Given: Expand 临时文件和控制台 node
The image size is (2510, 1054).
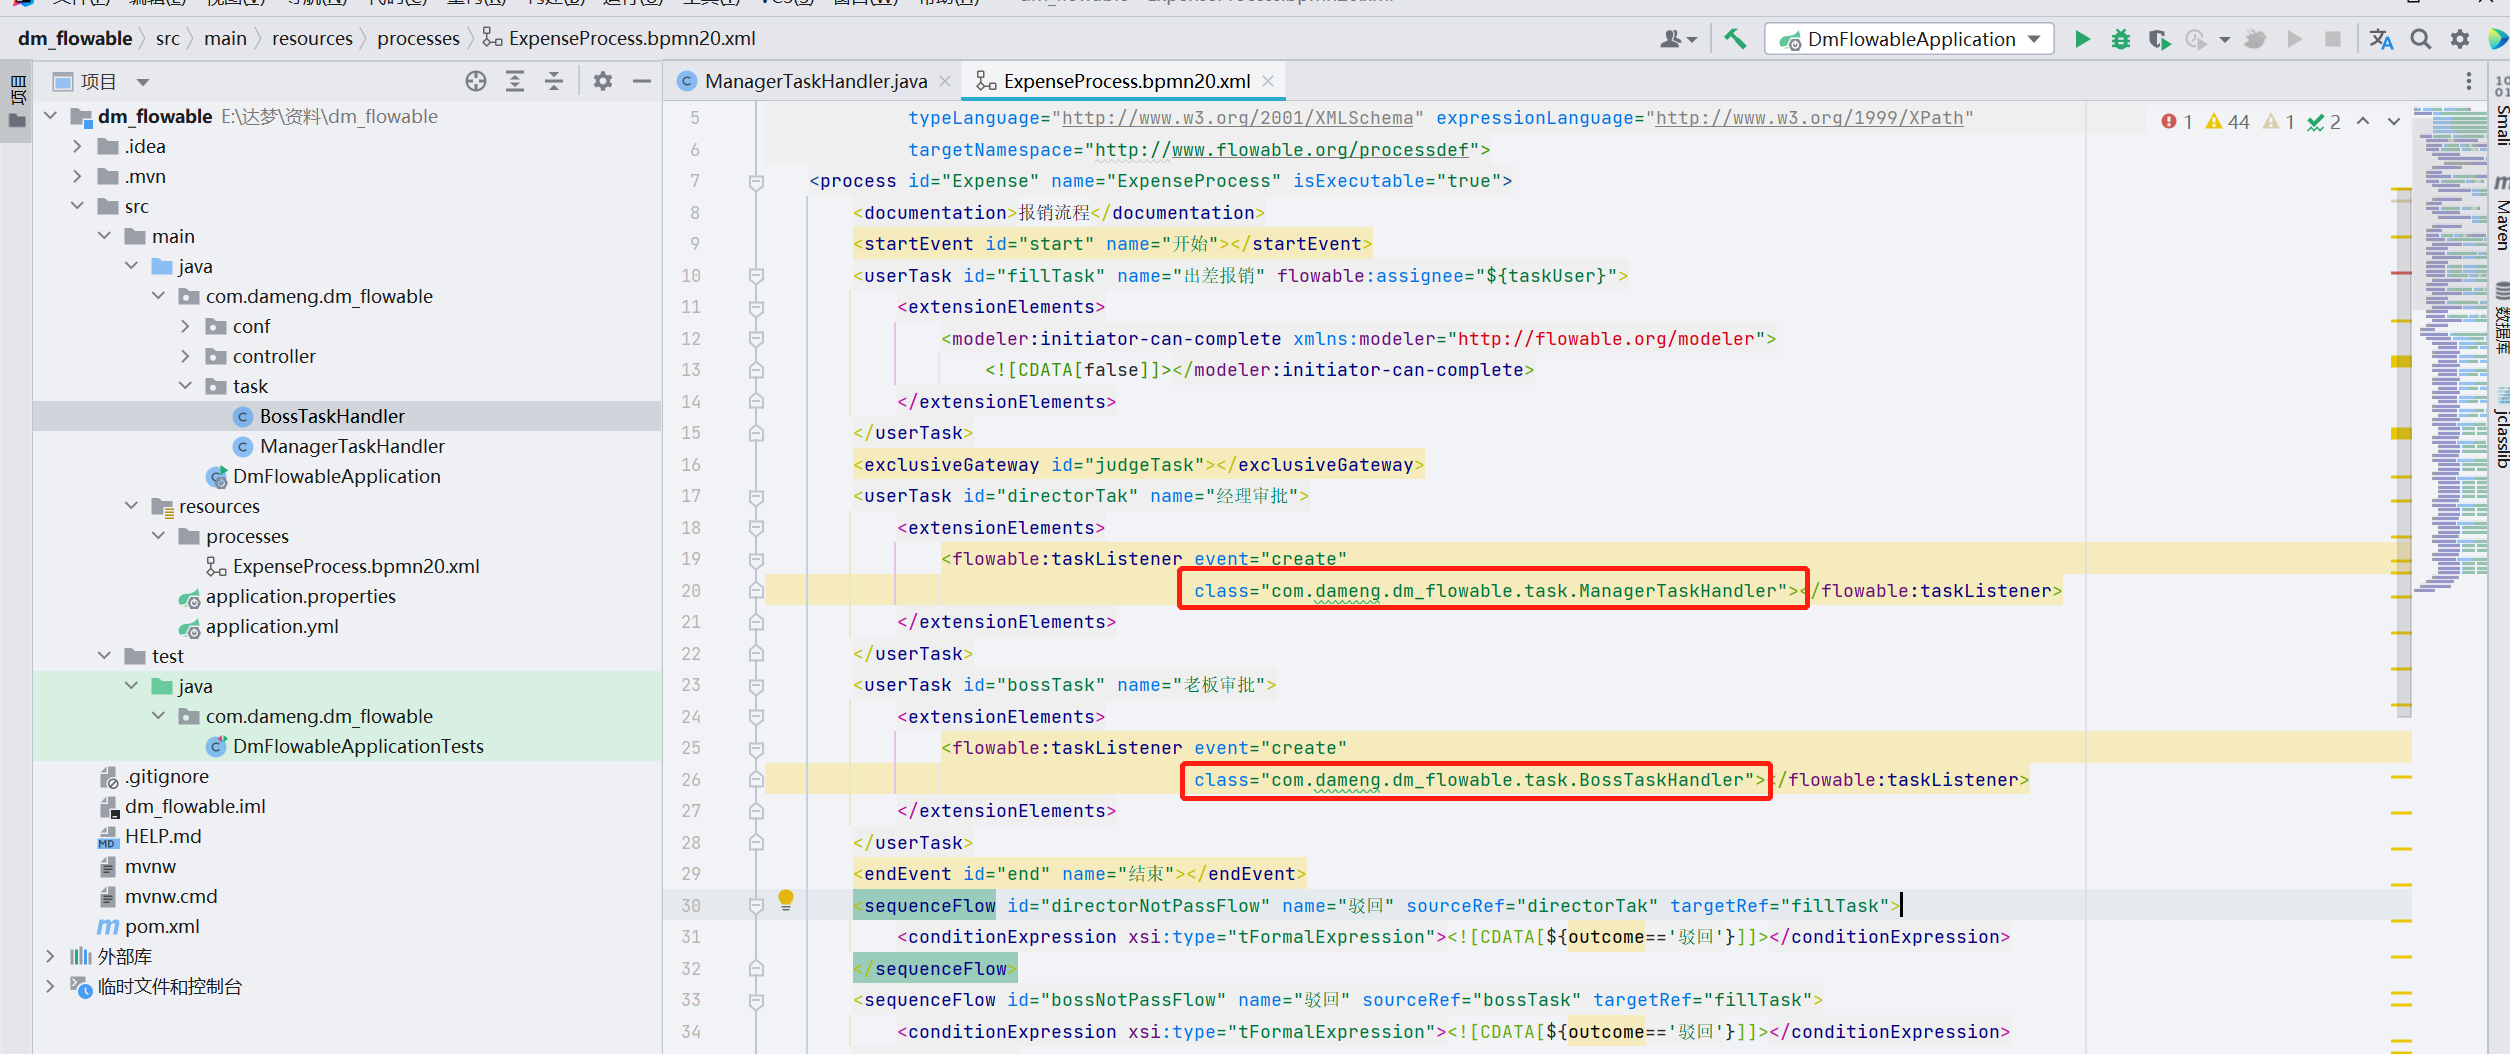Looking at the screenshot, I should pyautogui.click(x=50, y=986).
